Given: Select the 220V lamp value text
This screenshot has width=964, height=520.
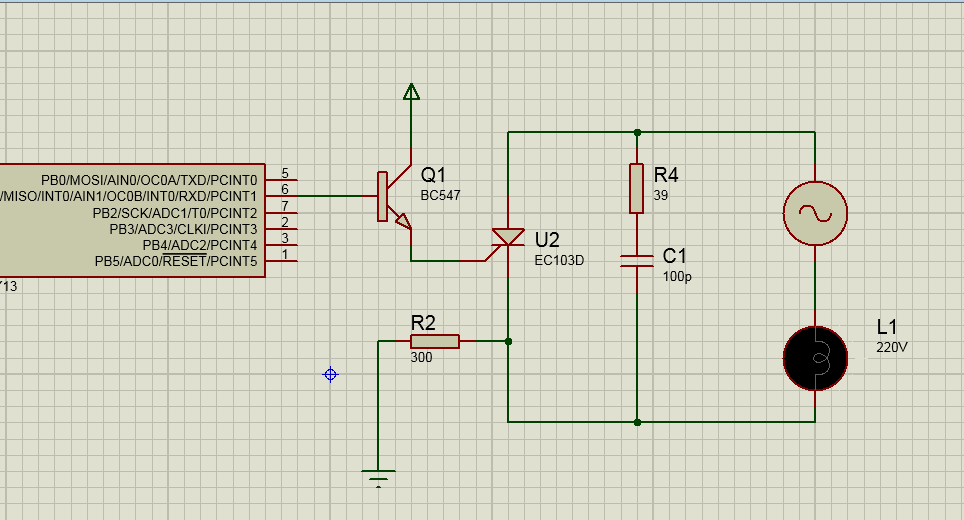Looking at the screenshot, I should pyautogui.click(x=892, y=347).
